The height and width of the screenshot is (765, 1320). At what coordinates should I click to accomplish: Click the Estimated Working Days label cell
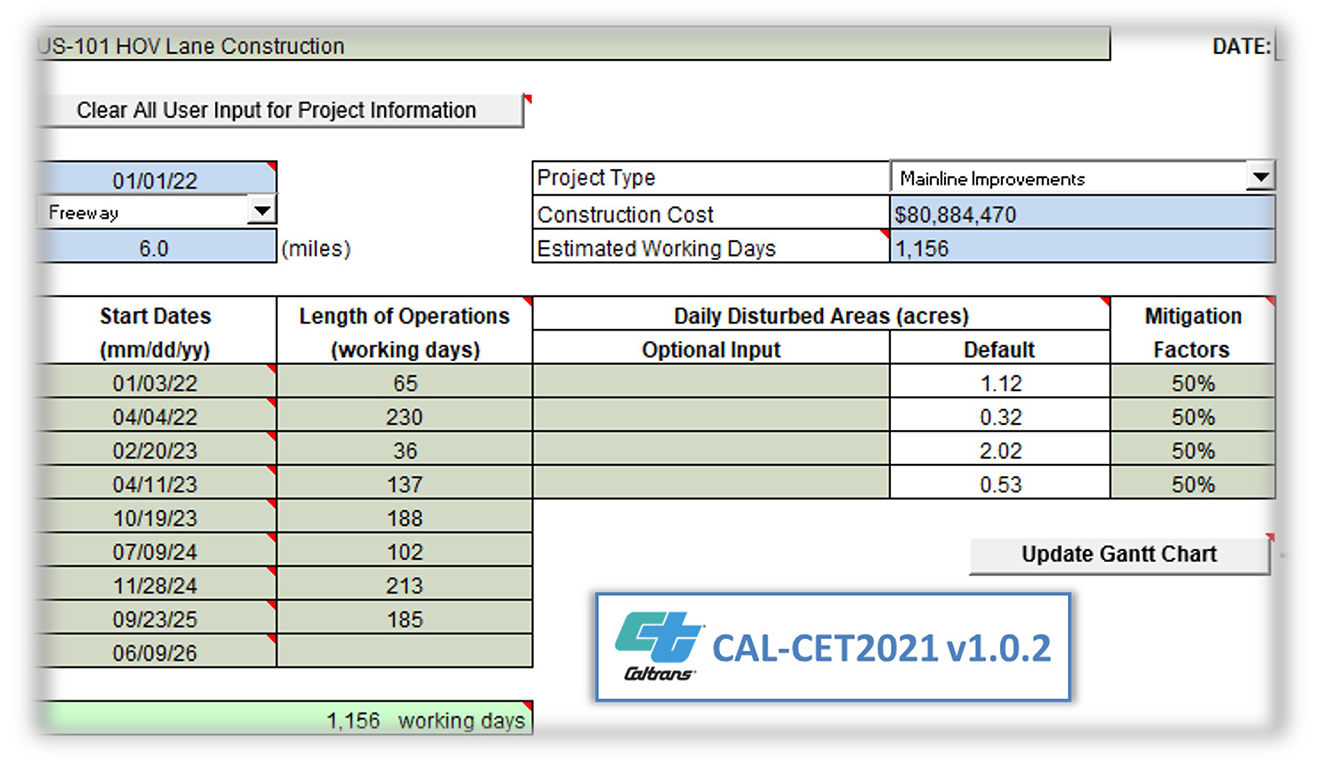point(711,247)
